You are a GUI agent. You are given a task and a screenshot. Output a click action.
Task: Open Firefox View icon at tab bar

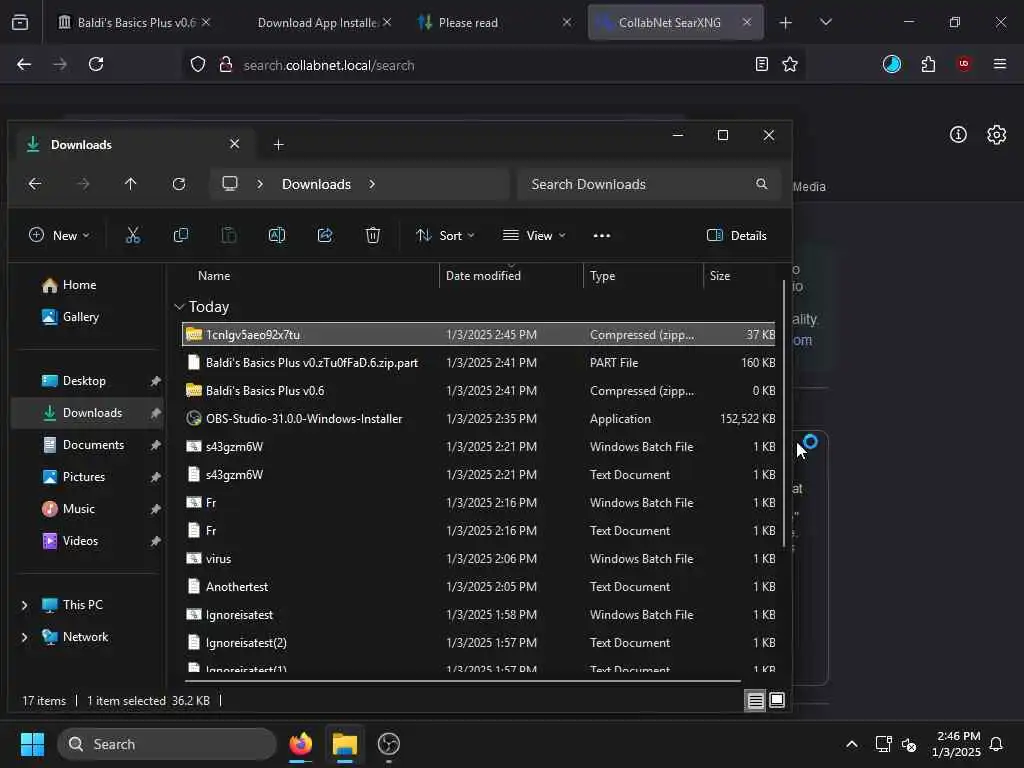[20, 22]
